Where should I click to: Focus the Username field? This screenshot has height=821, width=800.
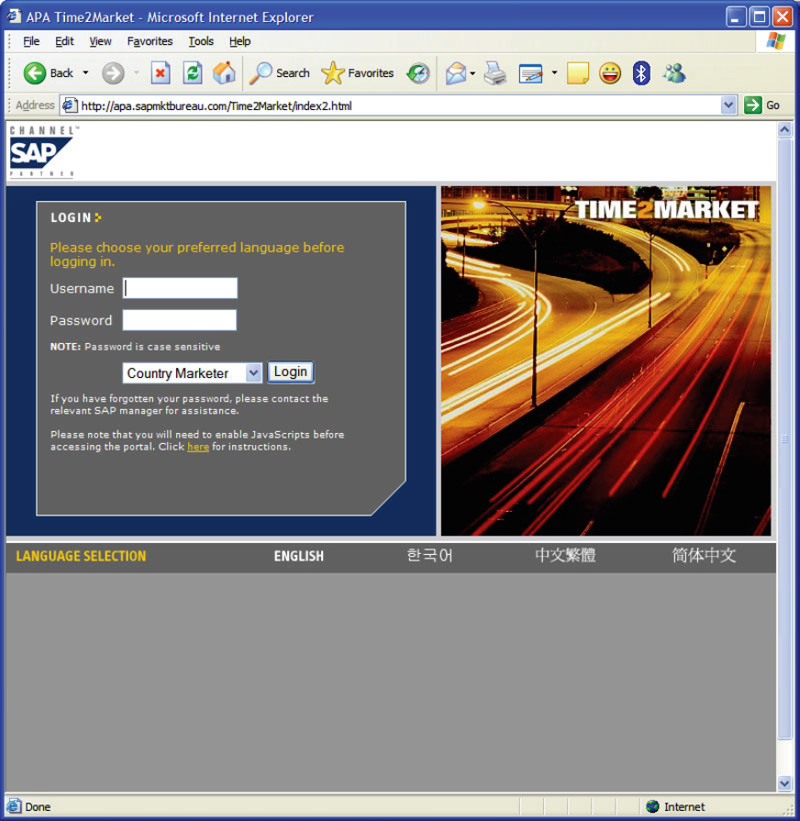tap(180, 288)
